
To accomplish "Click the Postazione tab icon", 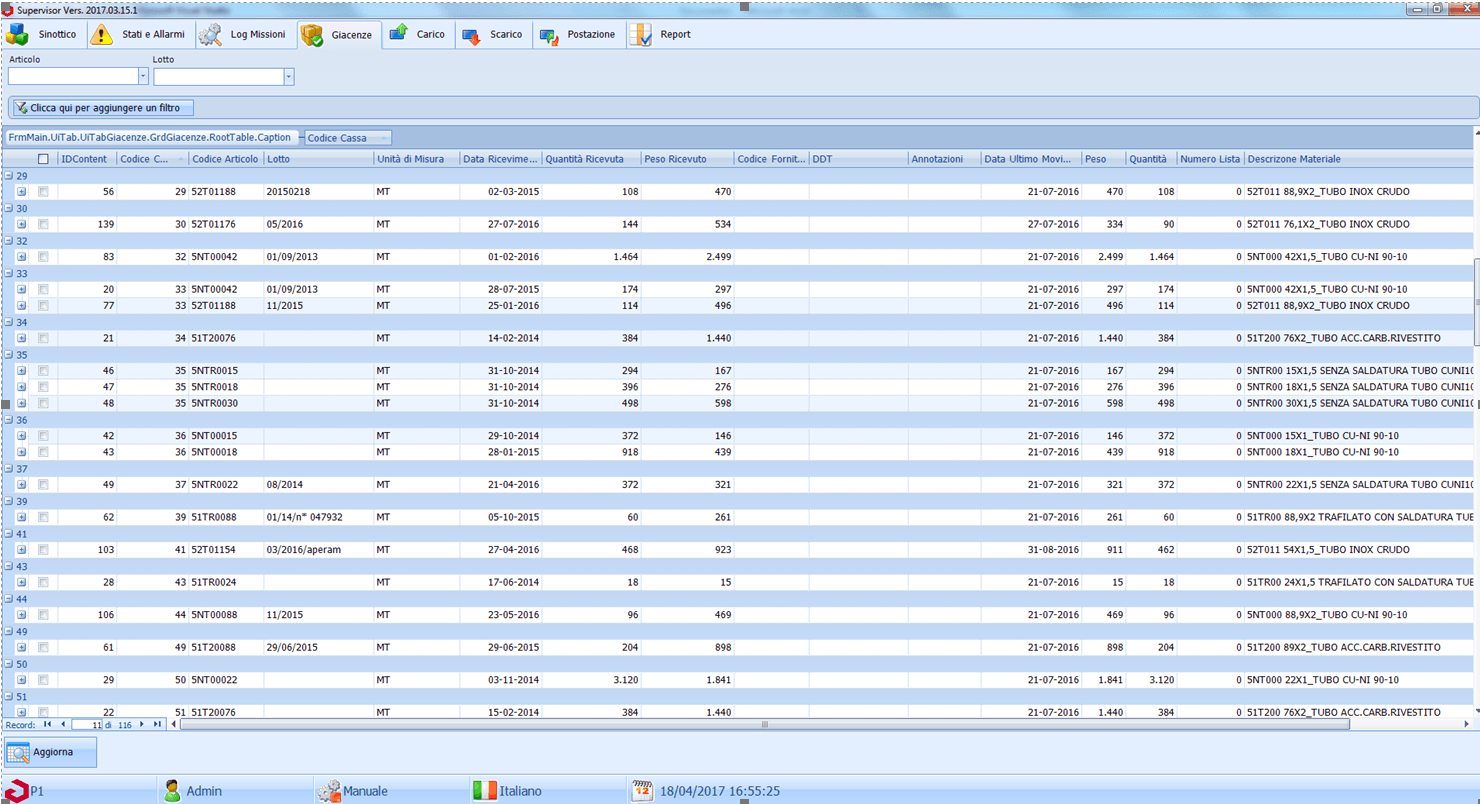I will click(549, 35).
